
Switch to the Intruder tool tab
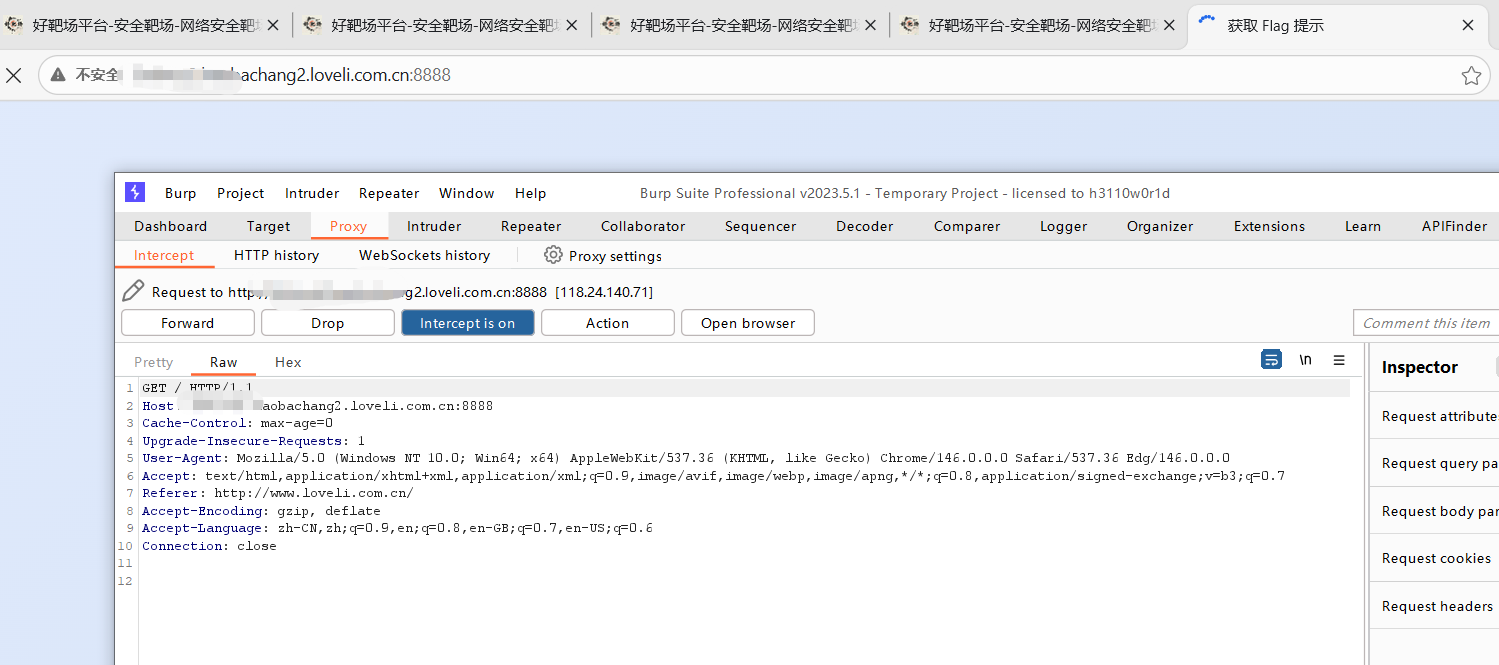point(434,226)
